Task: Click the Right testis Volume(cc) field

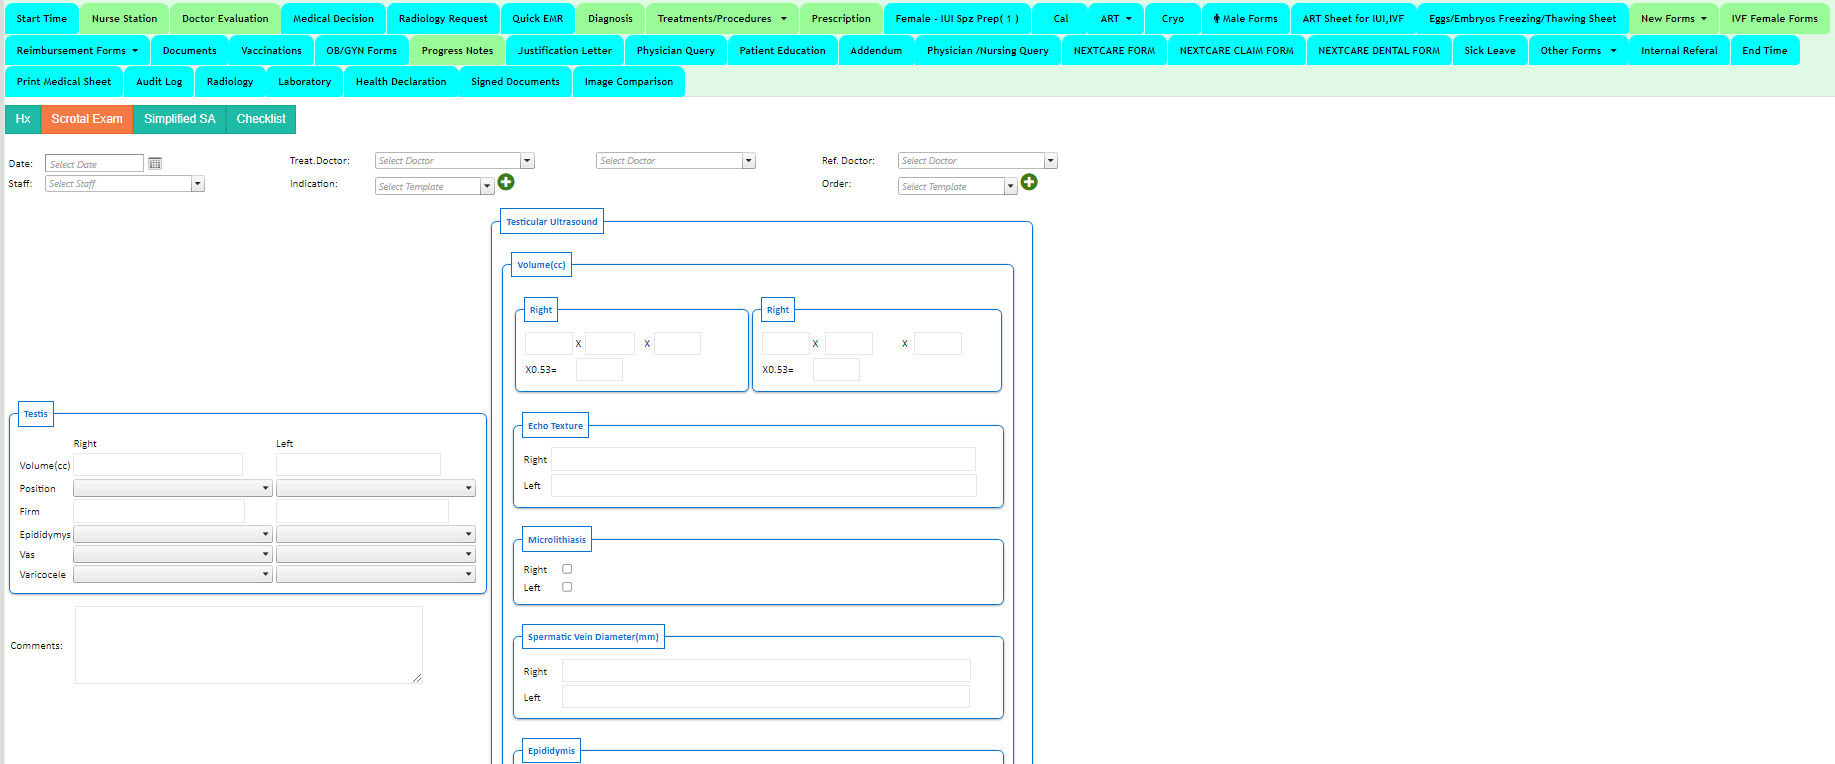Action: click(x=158, y=465)
